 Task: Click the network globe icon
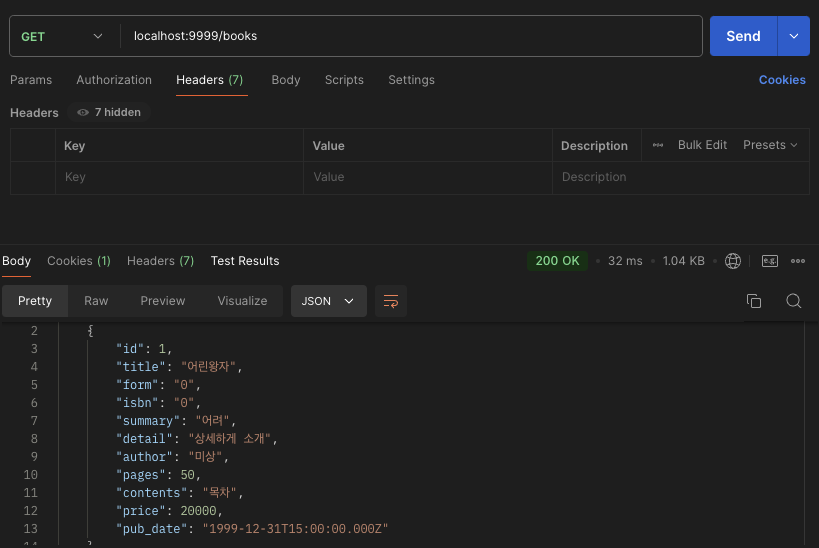(x=733, y=261)
